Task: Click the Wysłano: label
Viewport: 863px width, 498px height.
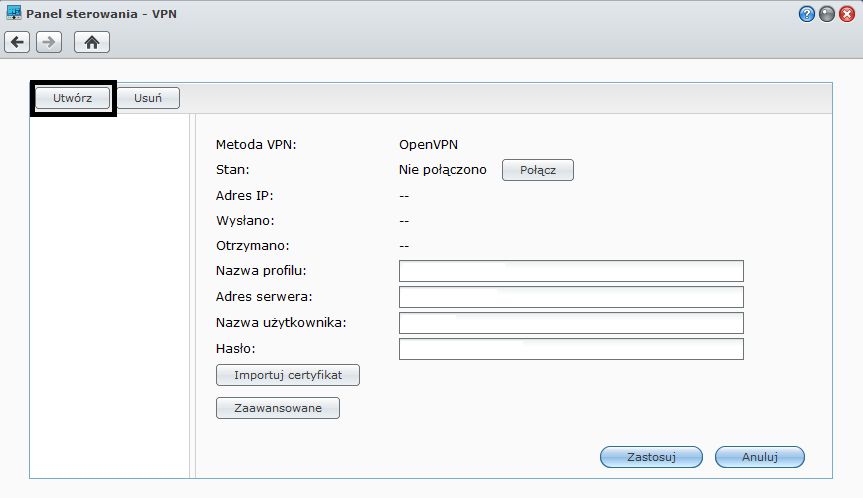Action: 245,221
